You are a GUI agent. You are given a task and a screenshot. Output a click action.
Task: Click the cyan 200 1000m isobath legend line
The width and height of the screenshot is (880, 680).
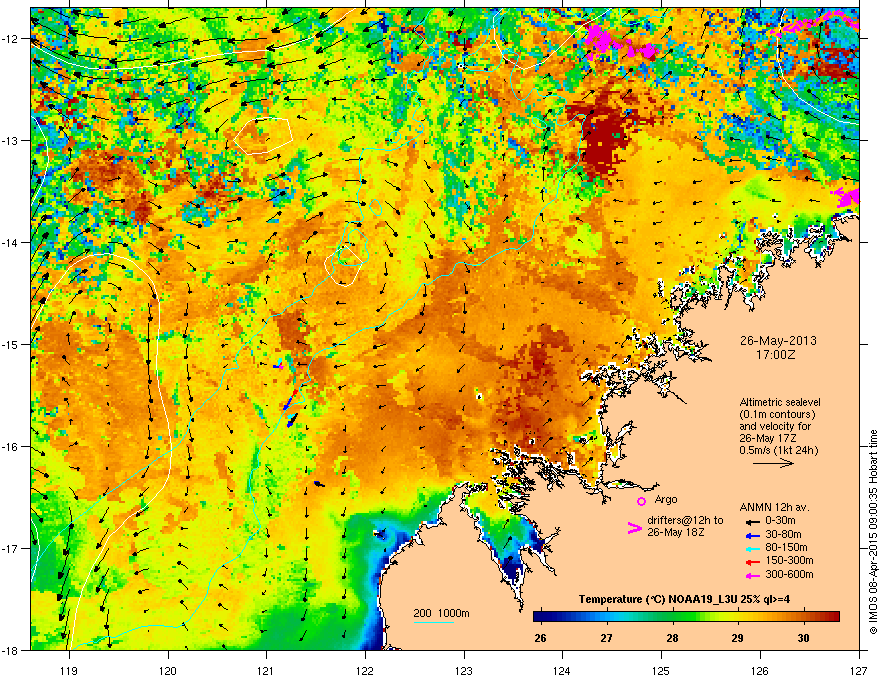pos(434,622)
